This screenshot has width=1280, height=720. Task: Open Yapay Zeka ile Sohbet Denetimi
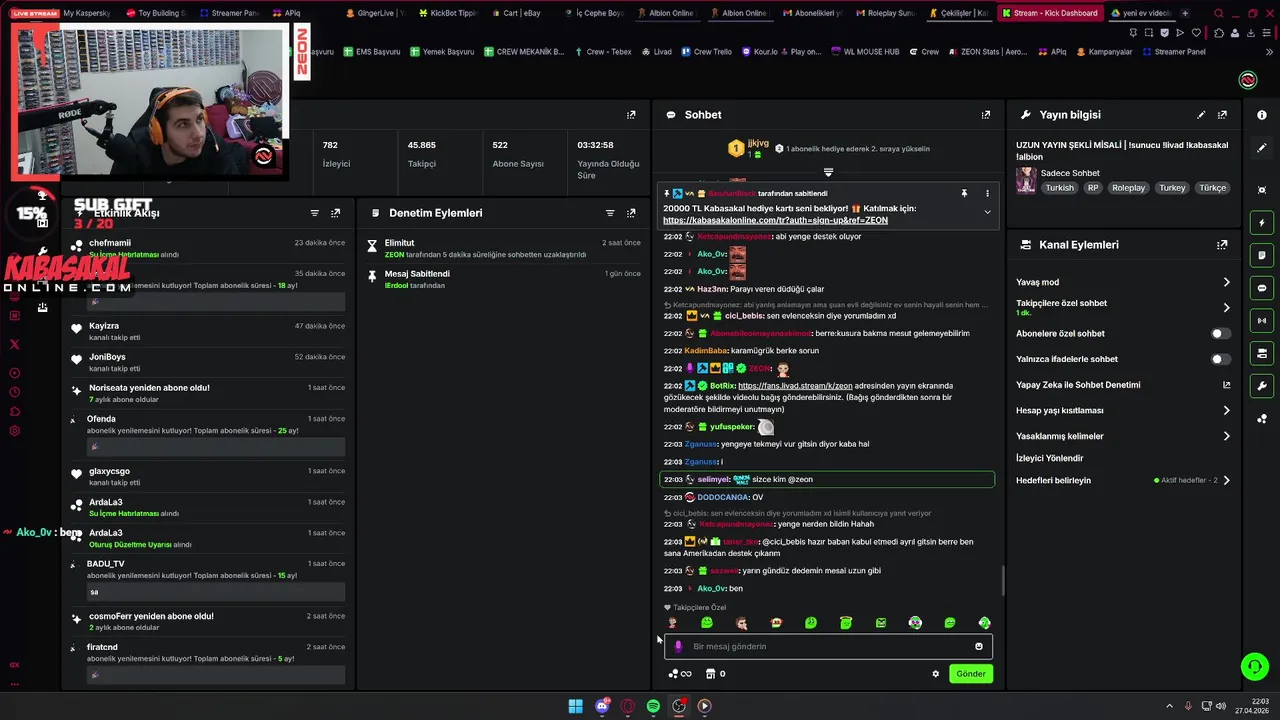(1122, 385)
